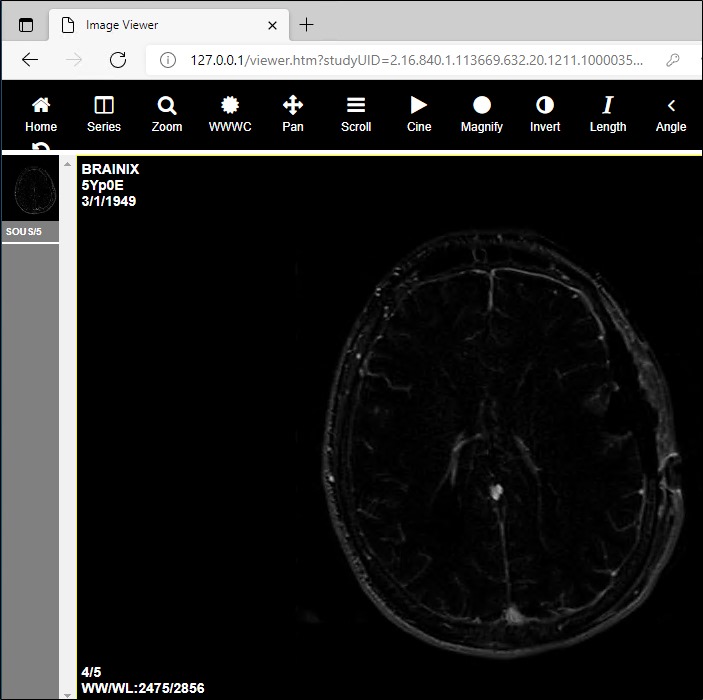Open the tab actions menu icon

tap(26, 25)
